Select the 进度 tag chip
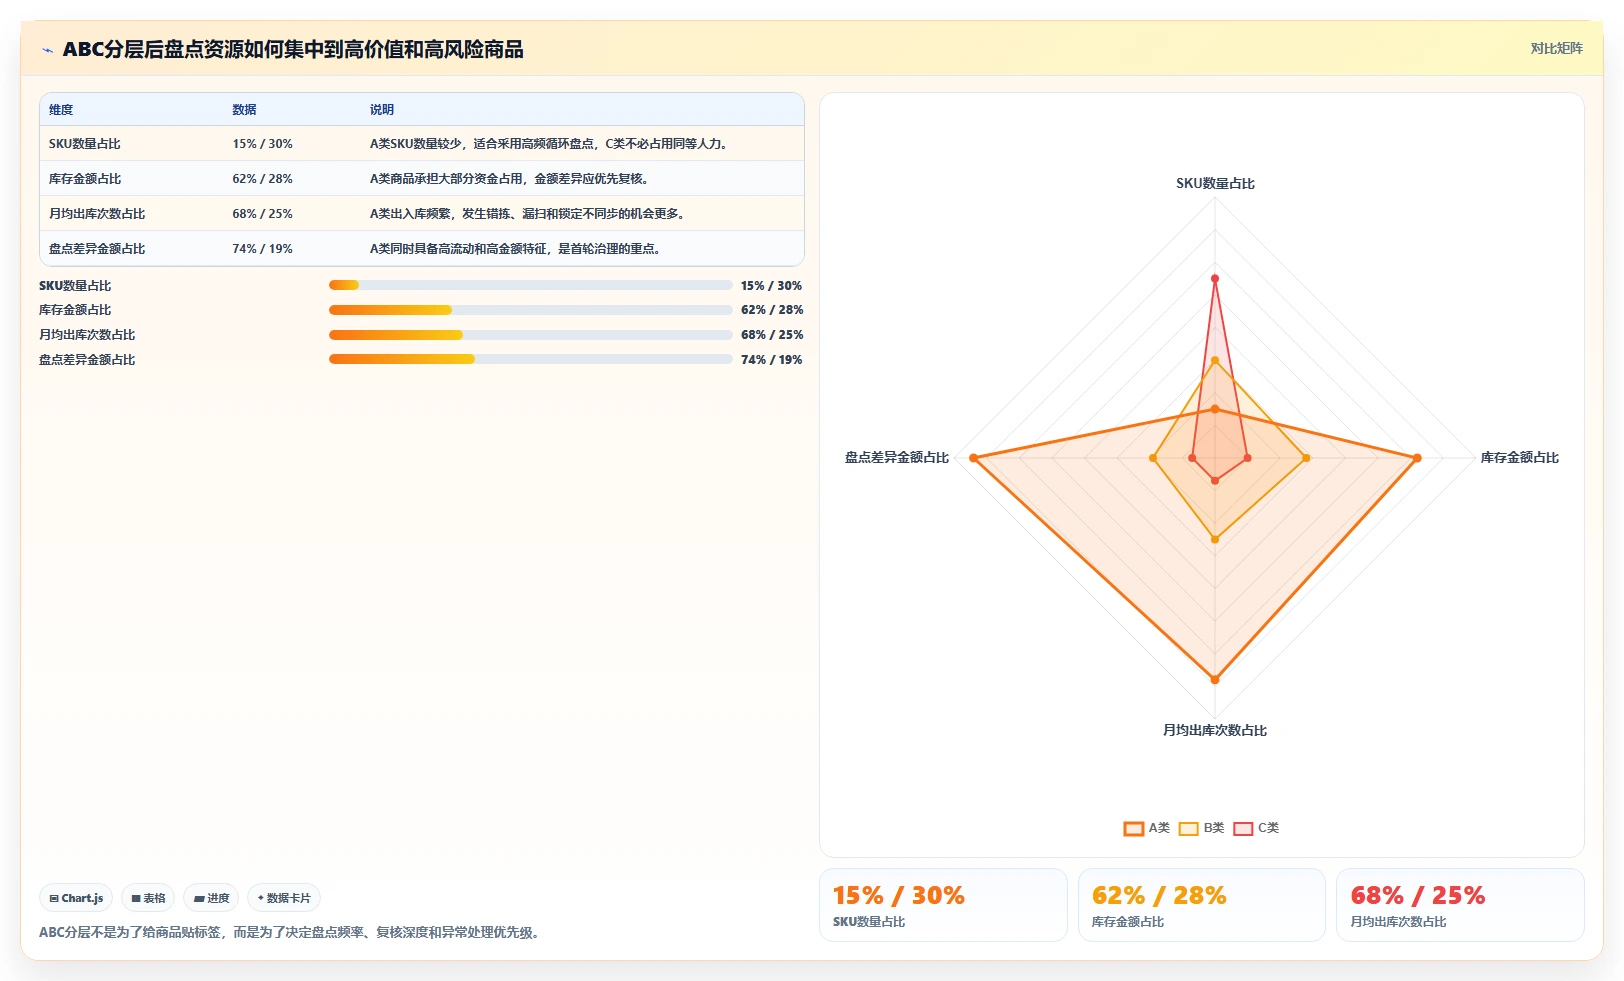The width and height of the screenshot is (1624, 981). [x=211, y=898]
